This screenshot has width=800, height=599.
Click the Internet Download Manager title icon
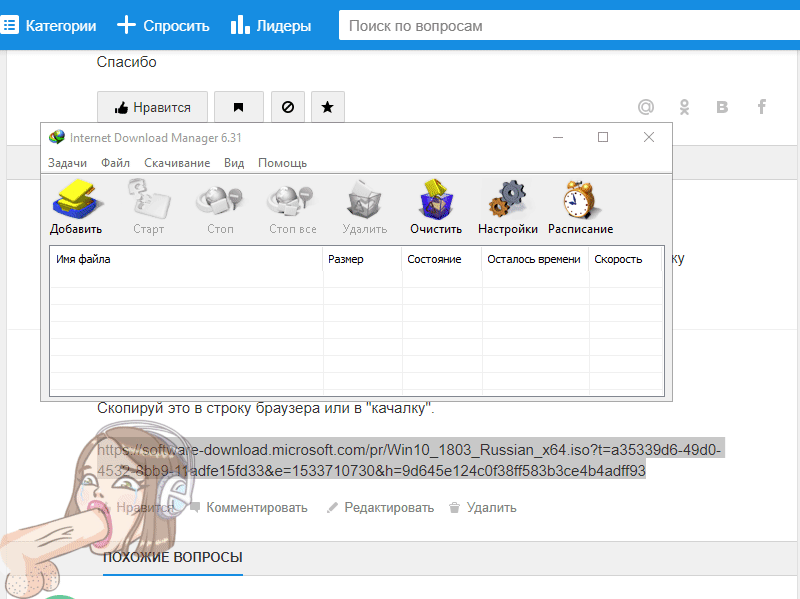57,137
